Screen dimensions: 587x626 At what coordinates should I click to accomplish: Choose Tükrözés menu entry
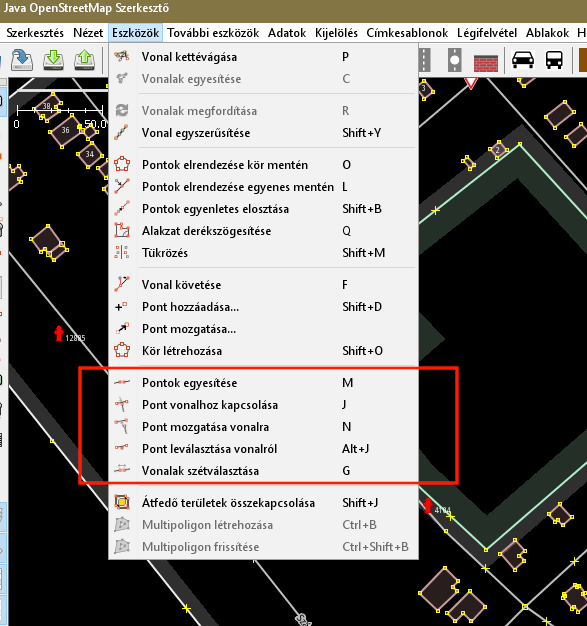pyautogui.click(x=264, y=252)
